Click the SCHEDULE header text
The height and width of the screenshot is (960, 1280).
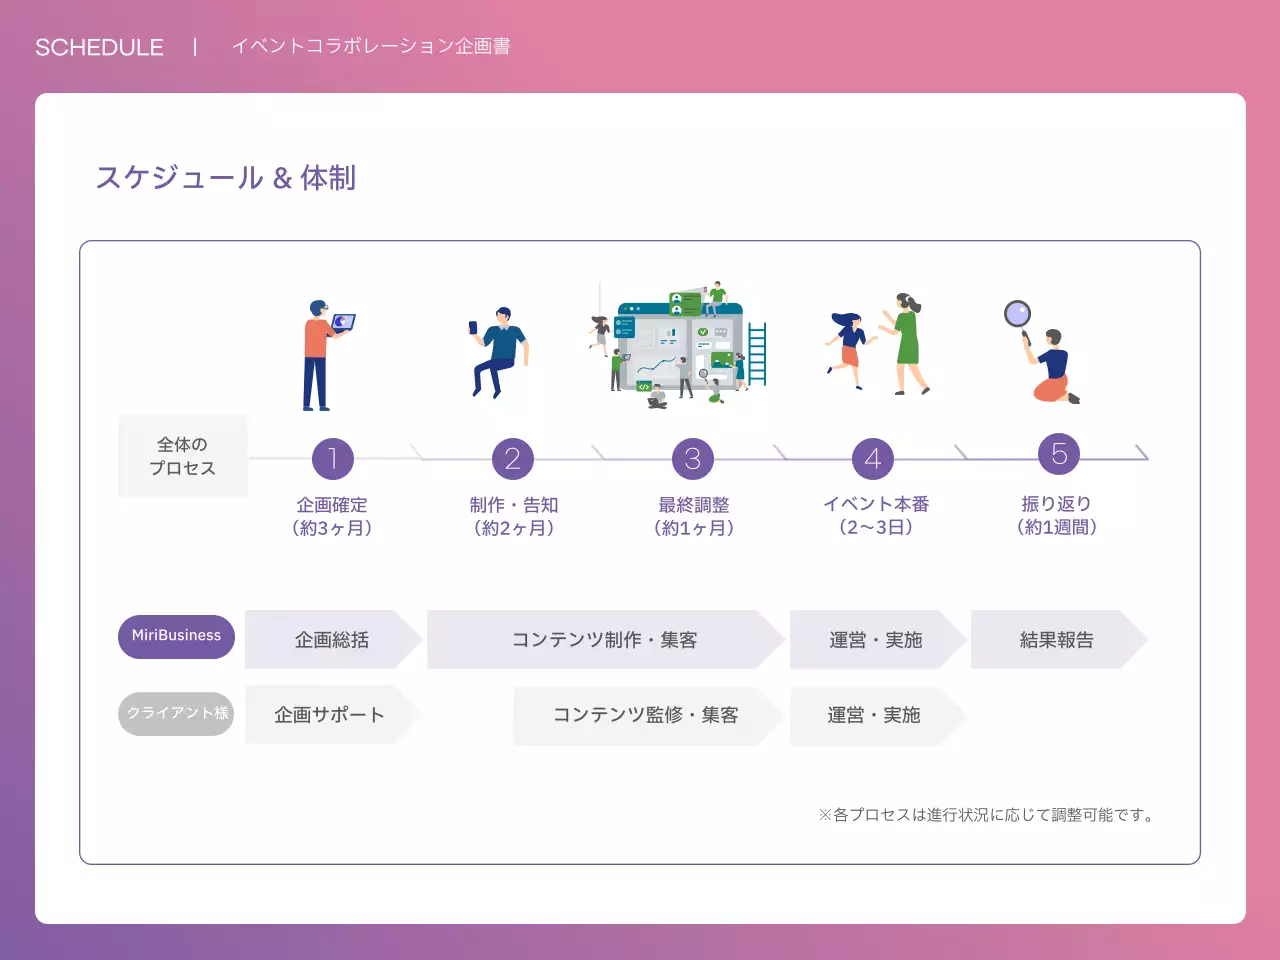pos(99,47)
